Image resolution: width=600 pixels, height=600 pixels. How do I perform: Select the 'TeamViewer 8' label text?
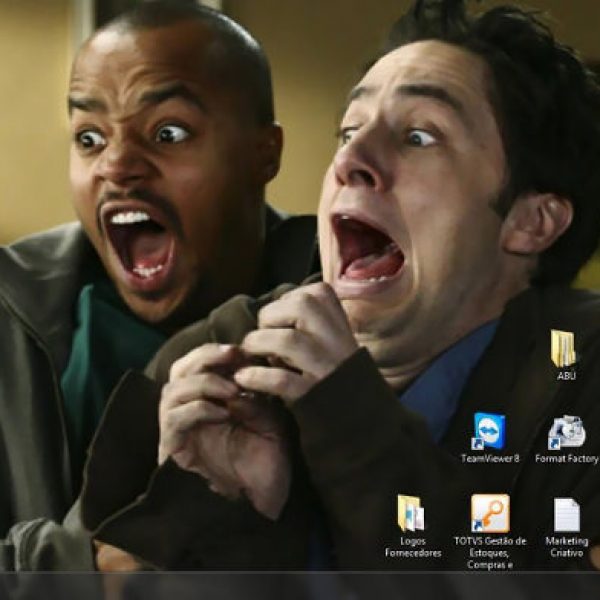pos(490,458)
